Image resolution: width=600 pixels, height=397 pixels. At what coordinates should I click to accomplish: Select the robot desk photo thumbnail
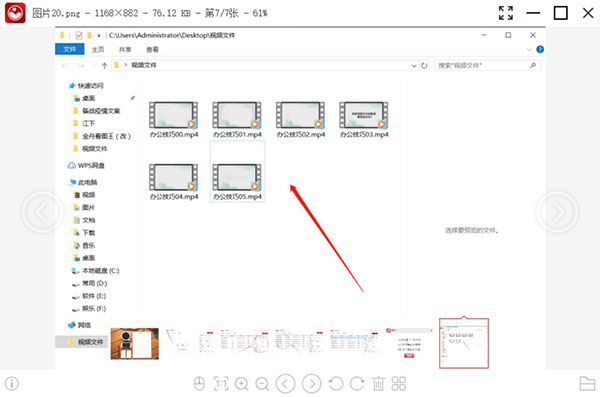[134, 343]
